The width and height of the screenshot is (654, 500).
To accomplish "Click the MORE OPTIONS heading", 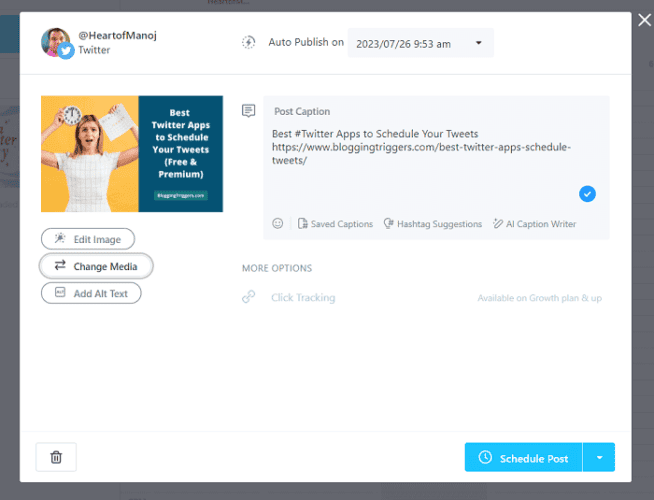I will 277,268.
